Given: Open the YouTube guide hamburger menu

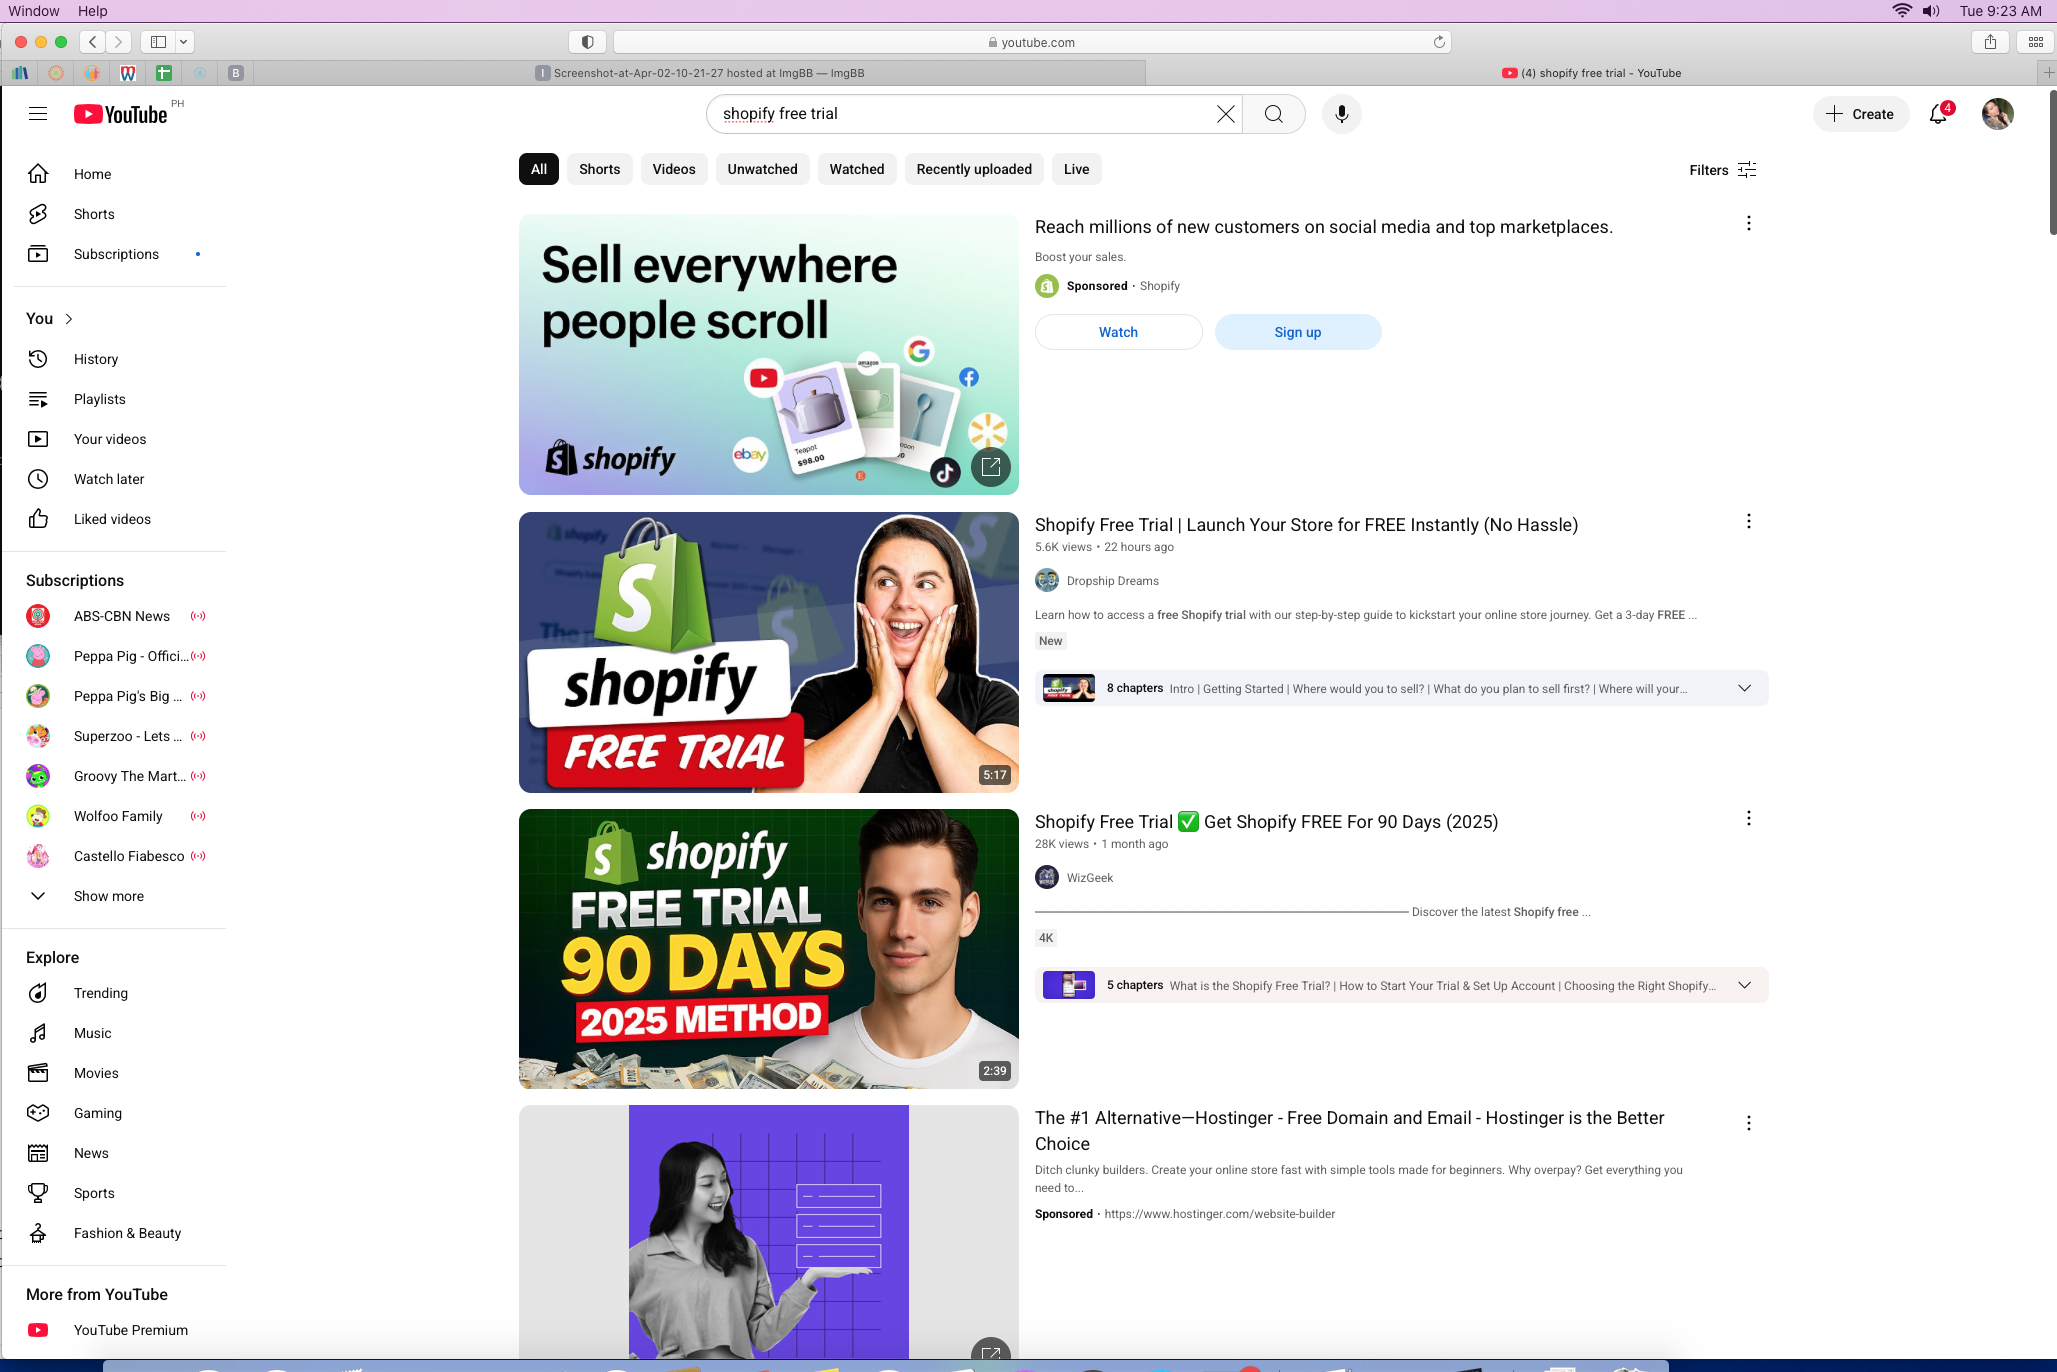Looking at the screenshot, I should point(38,114).
